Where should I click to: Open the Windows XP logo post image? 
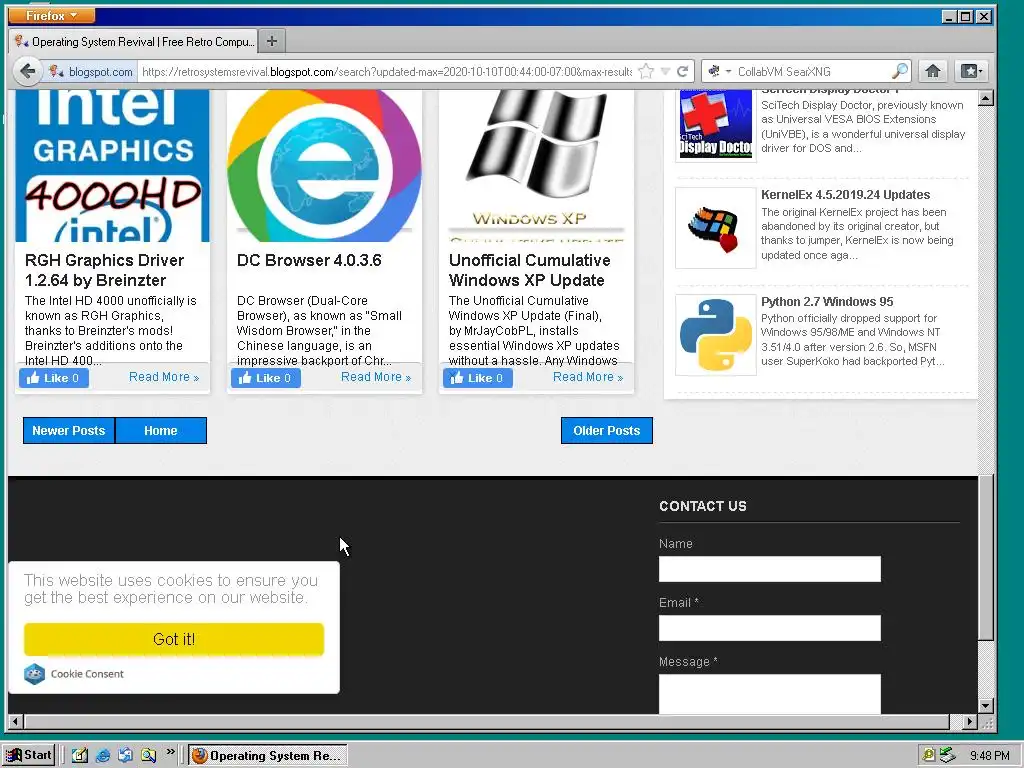pos(537,165)
